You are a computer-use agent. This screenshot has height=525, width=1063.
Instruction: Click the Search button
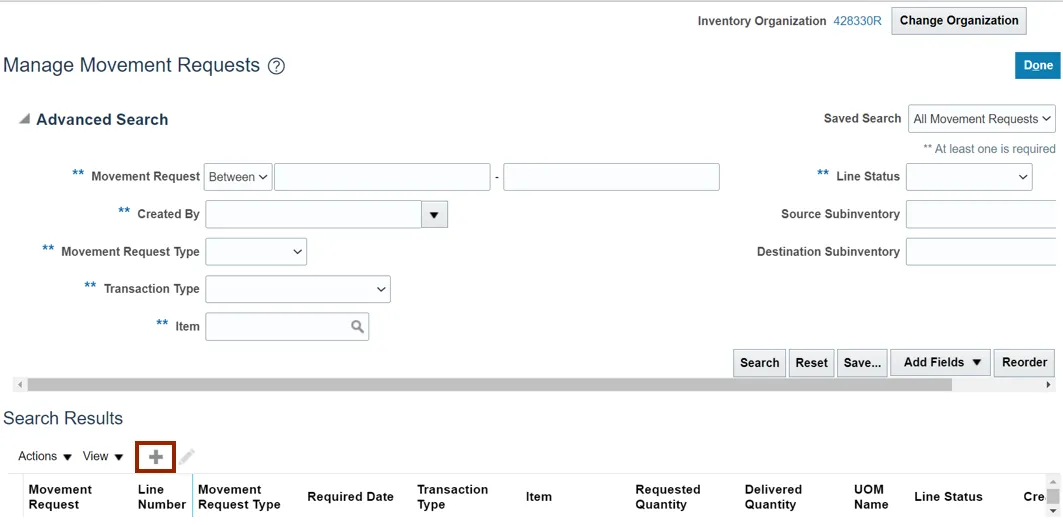(759, 363)
